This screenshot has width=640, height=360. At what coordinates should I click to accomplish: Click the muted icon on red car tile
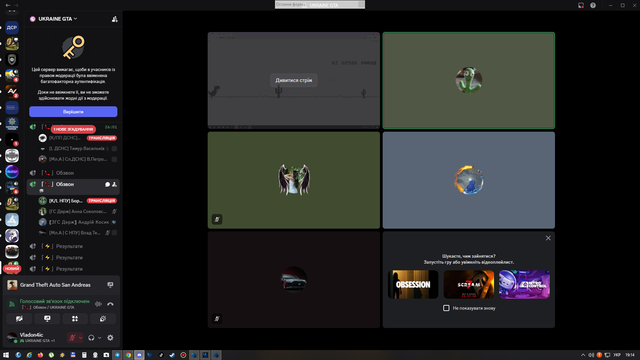tap(217, 318)
